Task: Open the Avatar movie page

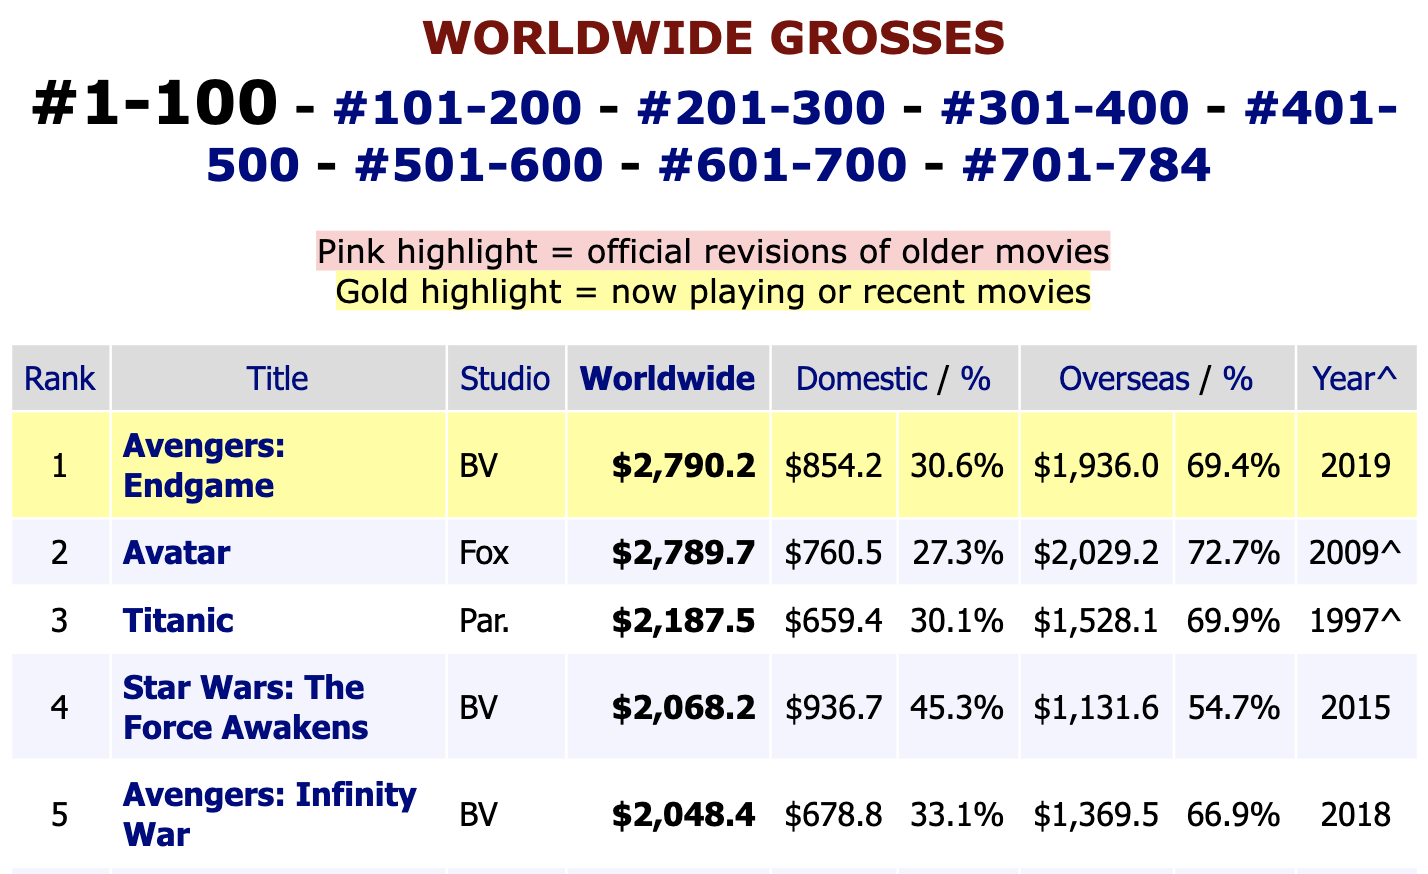Action: coord(177,553)
